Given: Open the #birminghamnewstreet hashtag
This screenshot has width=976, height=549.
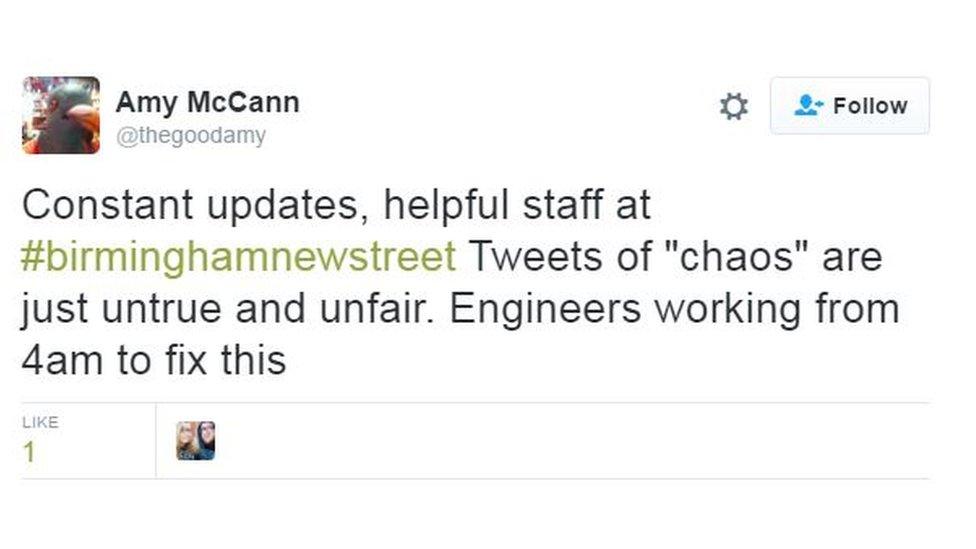Looking at the screenshot, I should click(238, 257).
